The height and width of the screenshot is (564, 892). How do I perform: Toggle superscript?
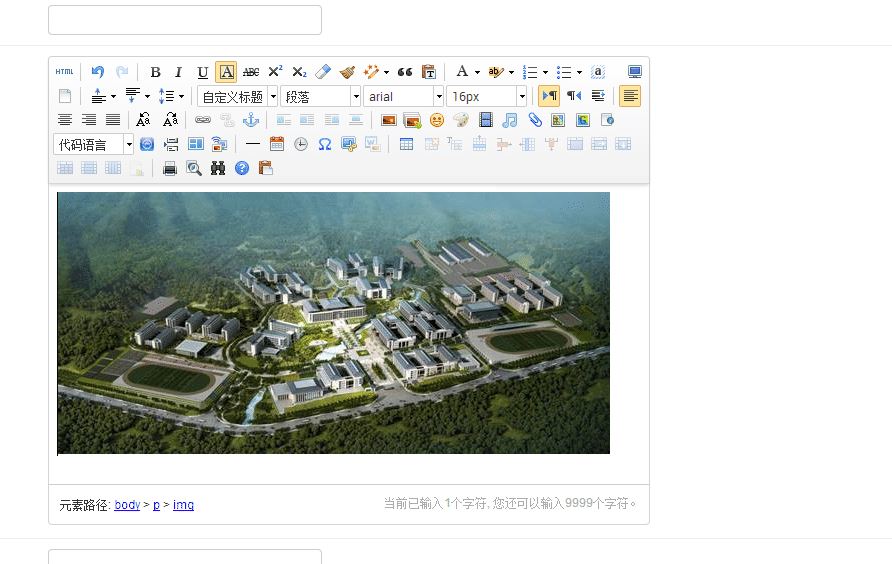275,72
